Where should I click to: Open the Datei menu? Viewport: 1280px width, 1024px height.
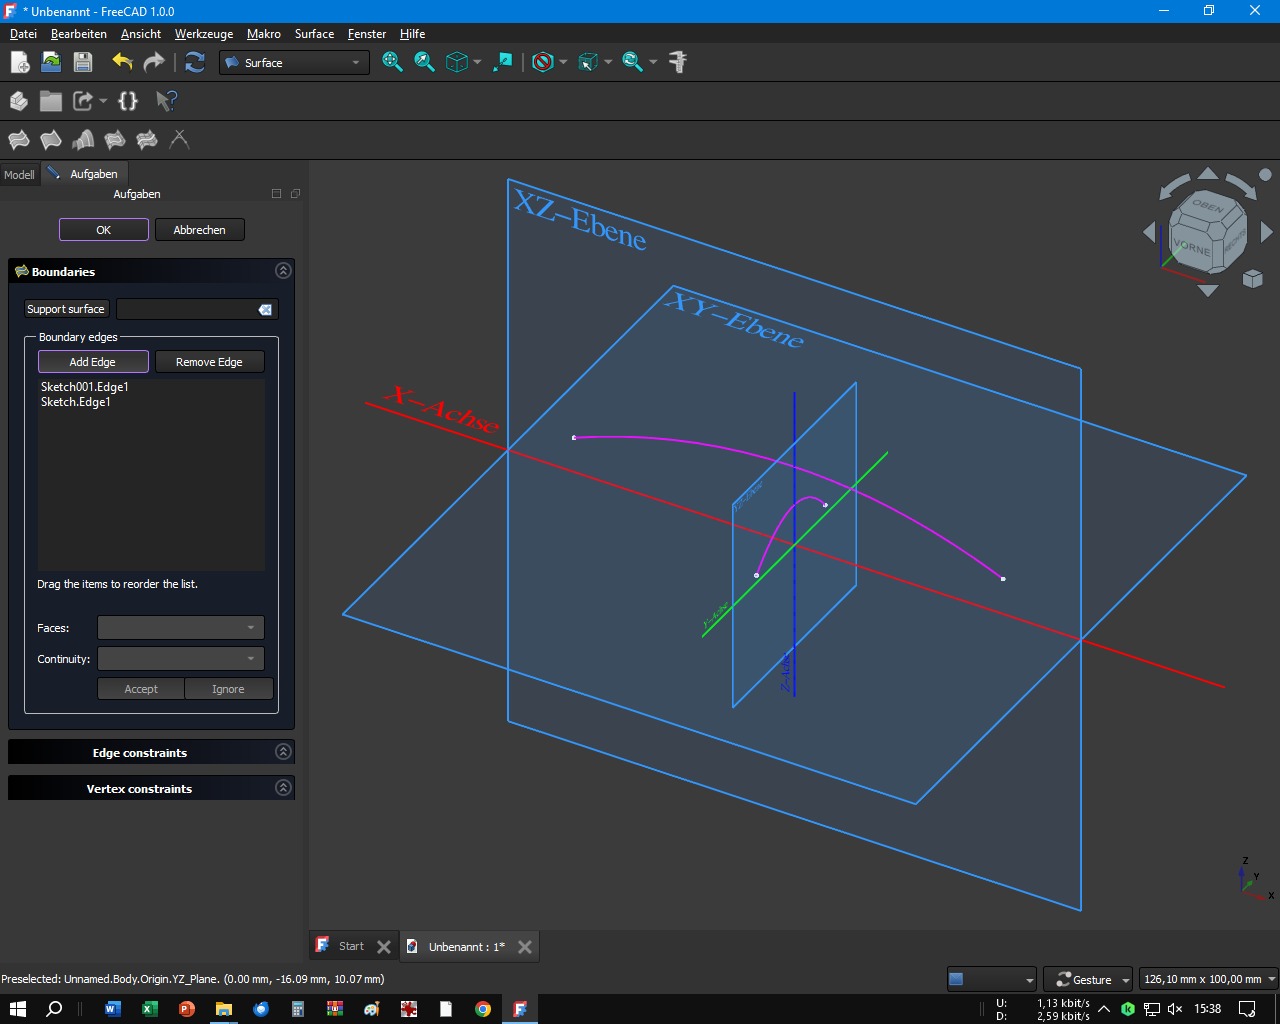click(23, 34)
